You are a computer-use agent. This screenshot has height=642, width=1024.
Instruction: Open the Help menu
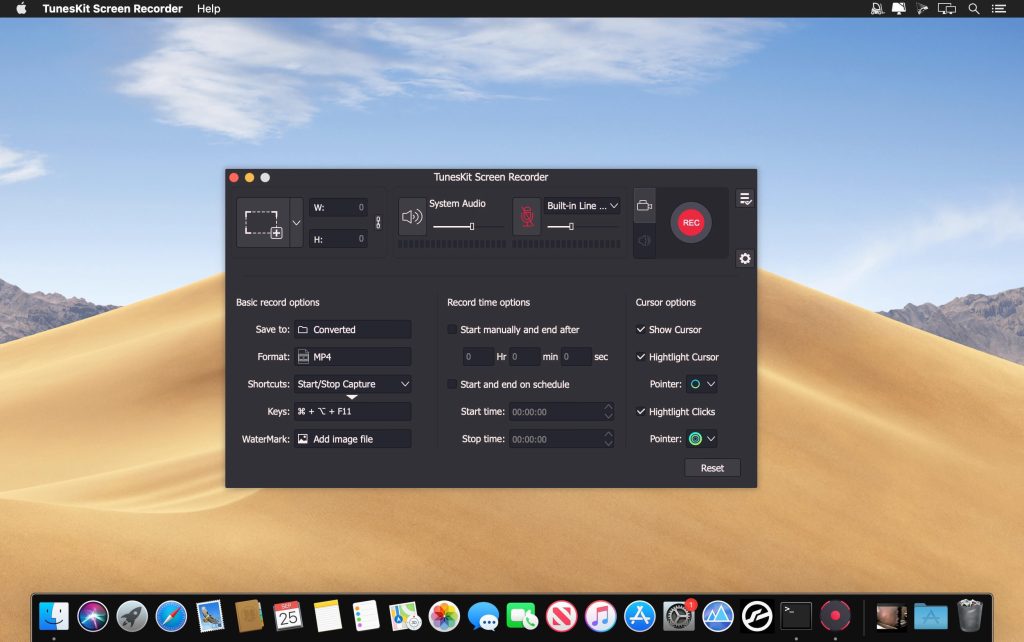(x=210, y=9)
